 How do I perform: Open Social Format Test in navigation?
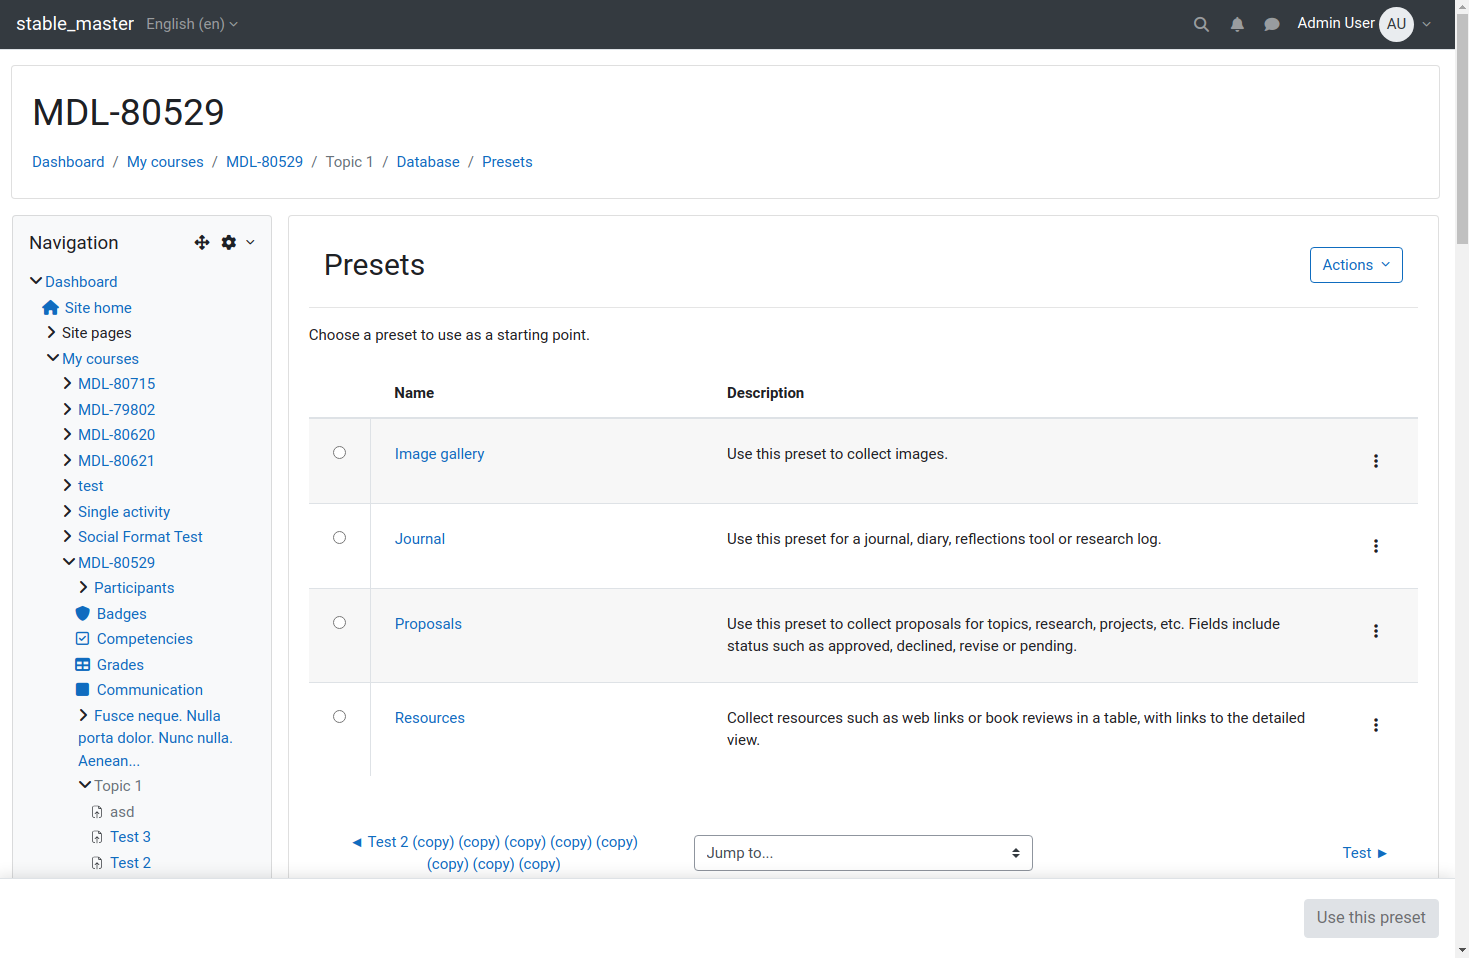tap(140, 537)
